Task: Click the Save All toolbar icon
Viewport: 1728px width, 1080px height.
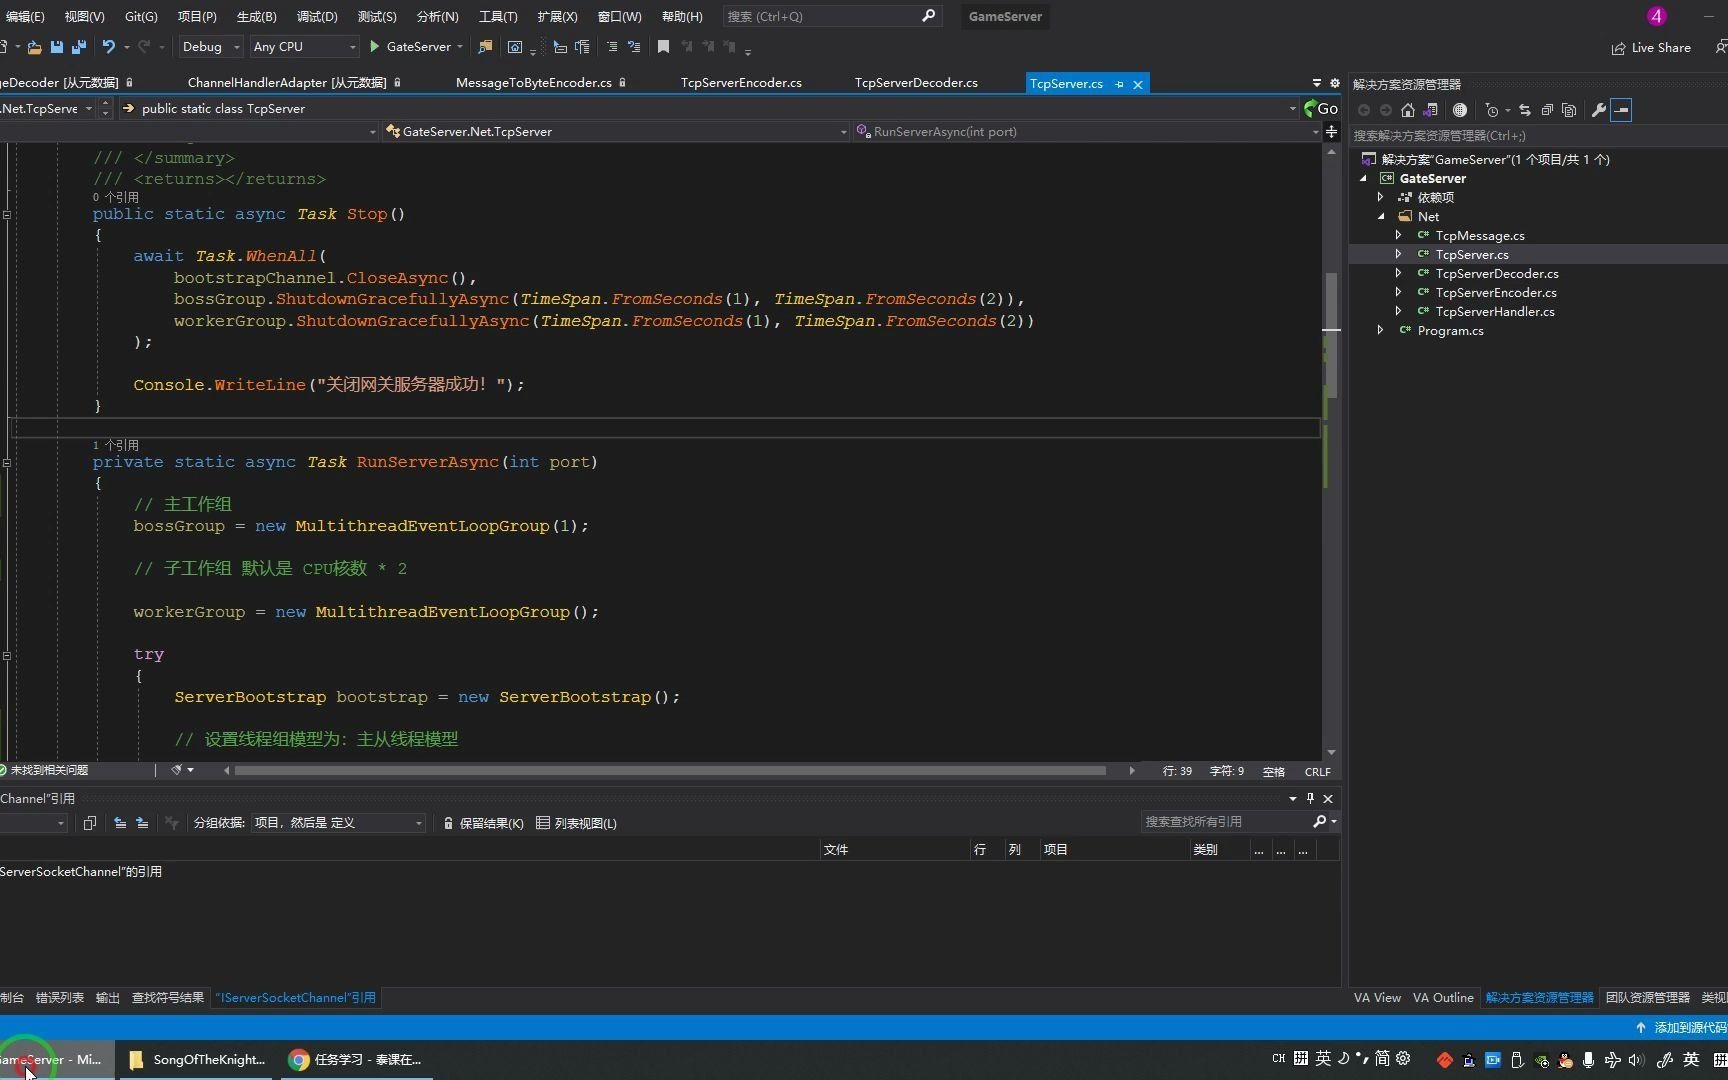Action: tap(79, 47)
